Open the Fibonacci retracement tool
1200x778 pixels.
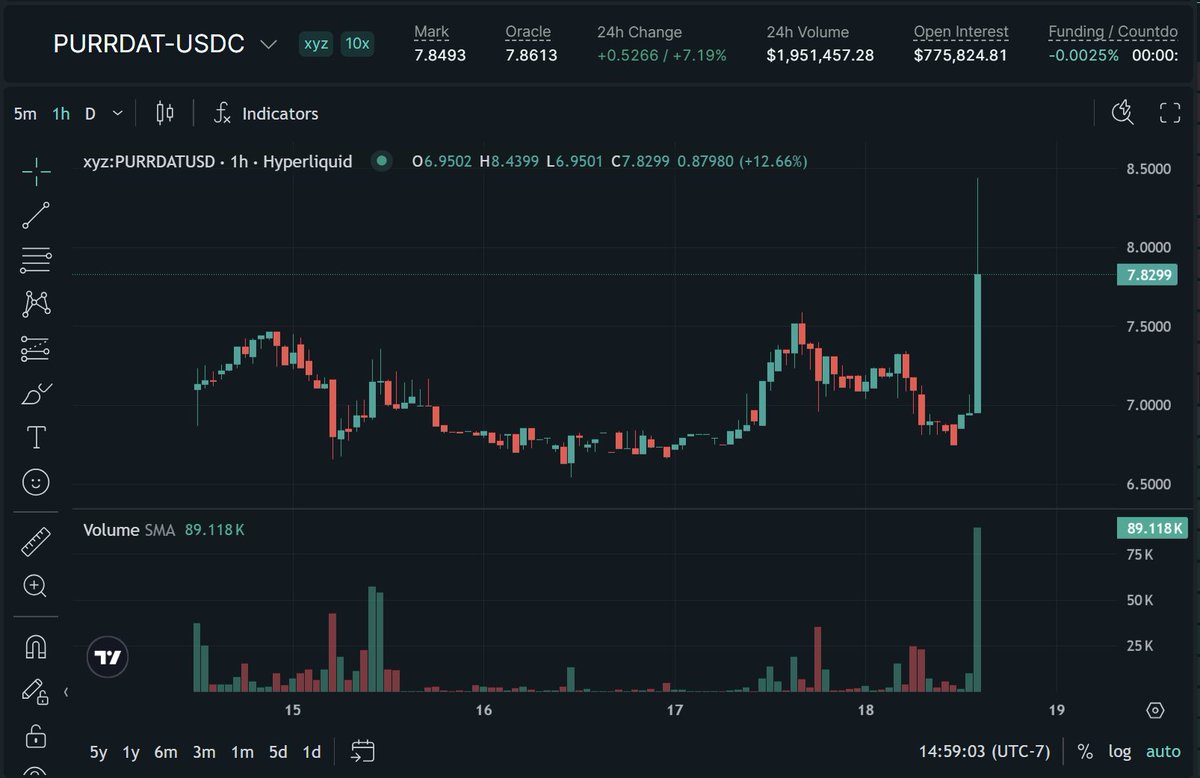[36, 260]
